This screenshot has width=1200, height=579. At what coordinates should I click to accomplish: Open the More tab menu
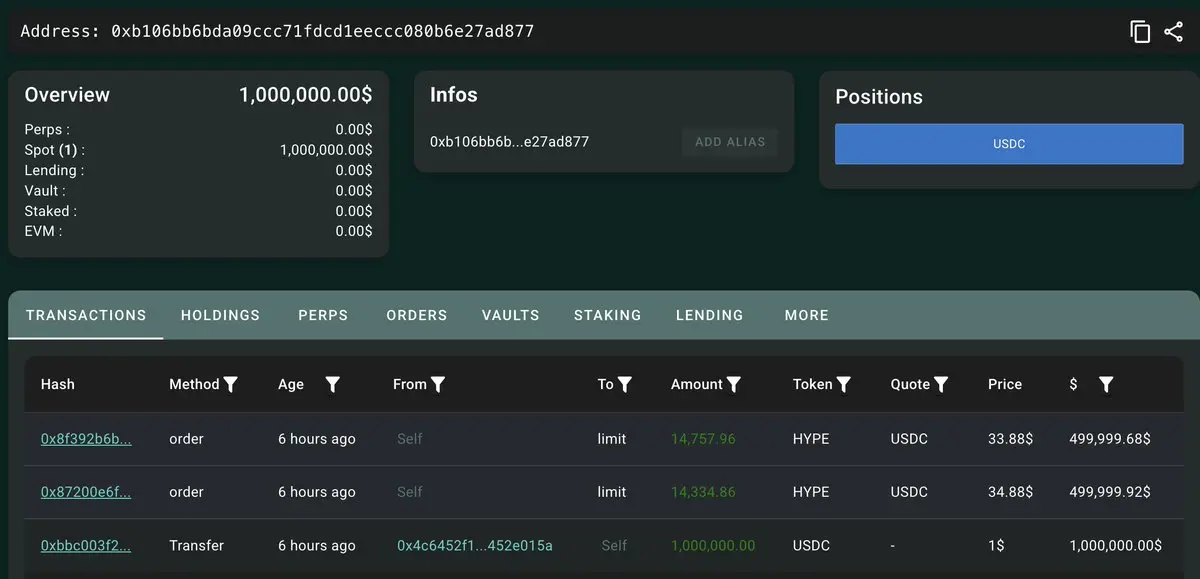point(807,315)
